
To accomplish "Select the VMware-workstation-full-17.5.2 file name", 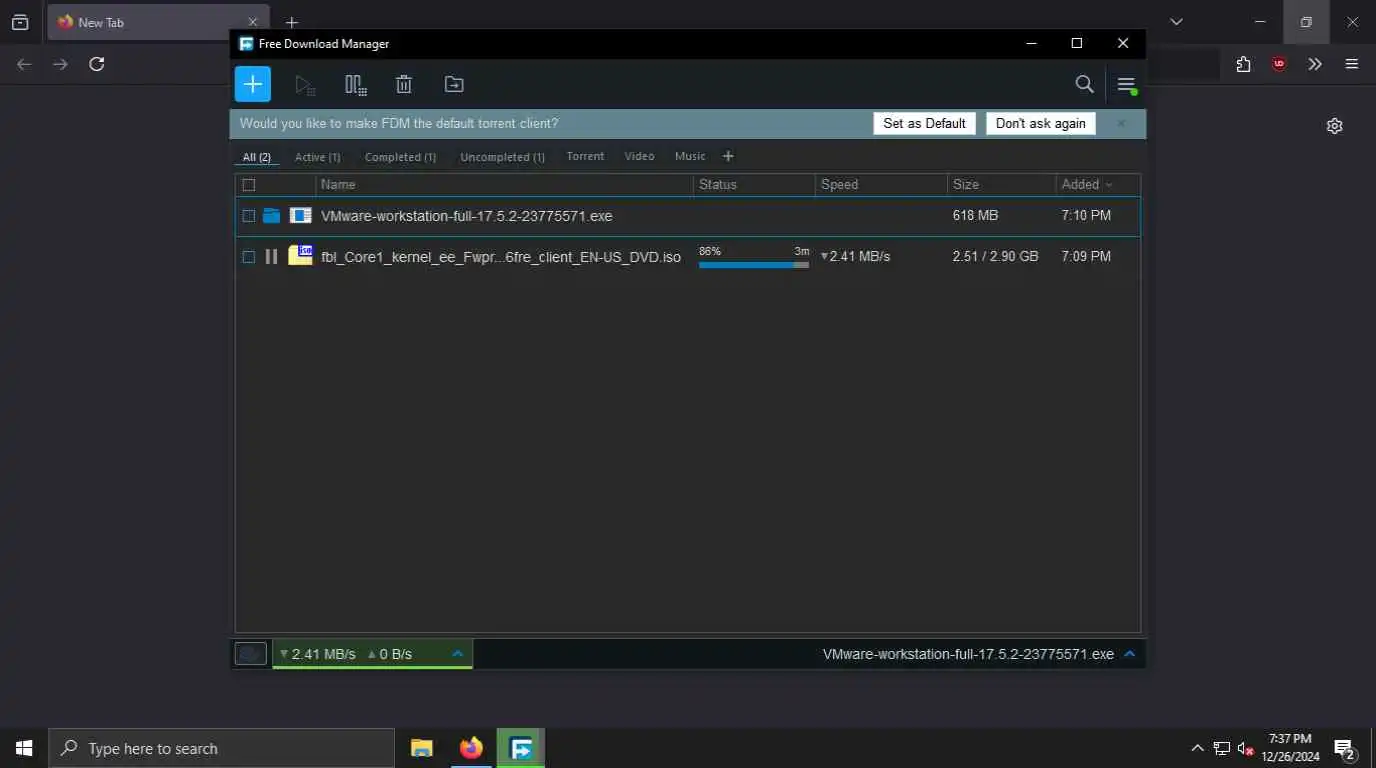I will click(467, 216).
